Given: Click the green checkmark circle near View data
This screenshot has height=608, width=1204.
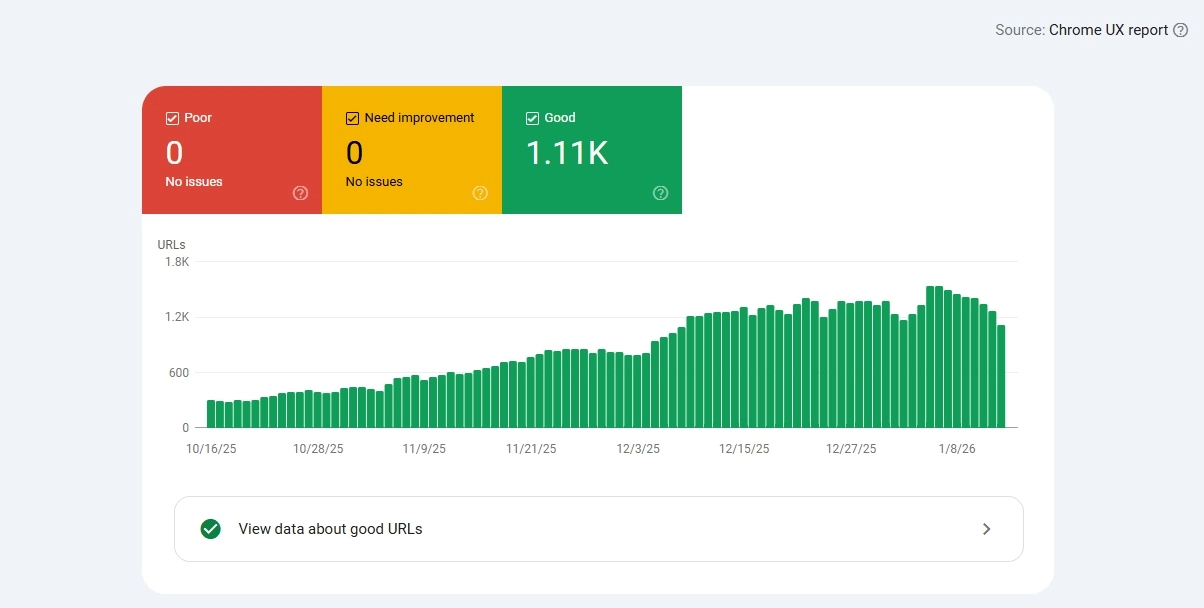Looking at the screenshot, I should 210,528.
